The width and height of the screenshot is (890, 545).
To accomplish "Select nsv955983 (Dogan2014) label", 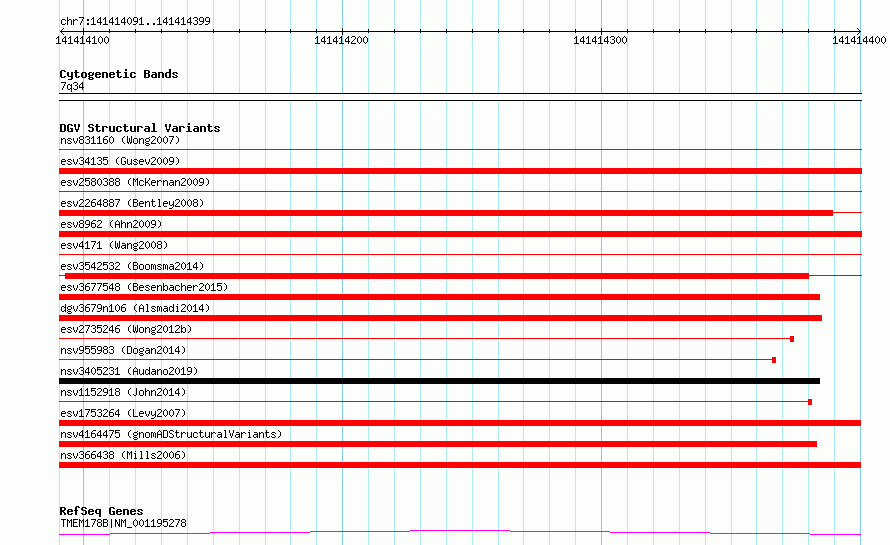I will click(123, 350).
